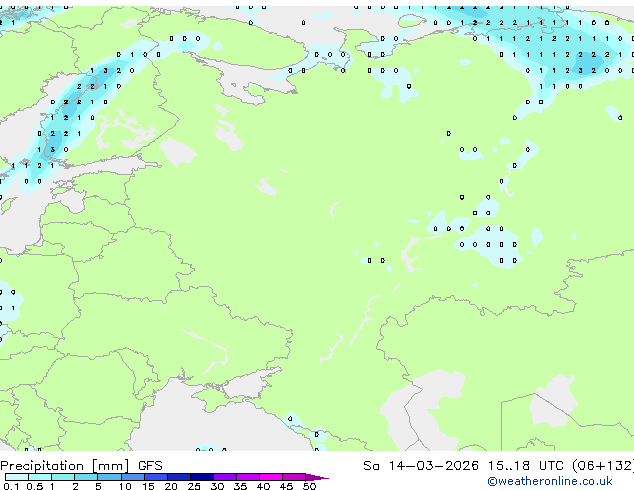634x490 pixels.
Task: Choose the 35–40 mm legend swatch
Action: click(x=248, y=477)
